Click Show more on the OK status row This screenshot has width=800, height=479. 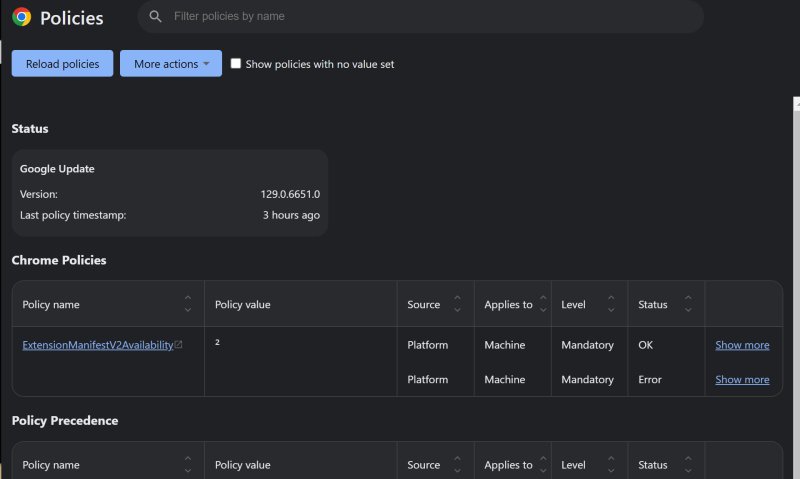tap(742, 345)
